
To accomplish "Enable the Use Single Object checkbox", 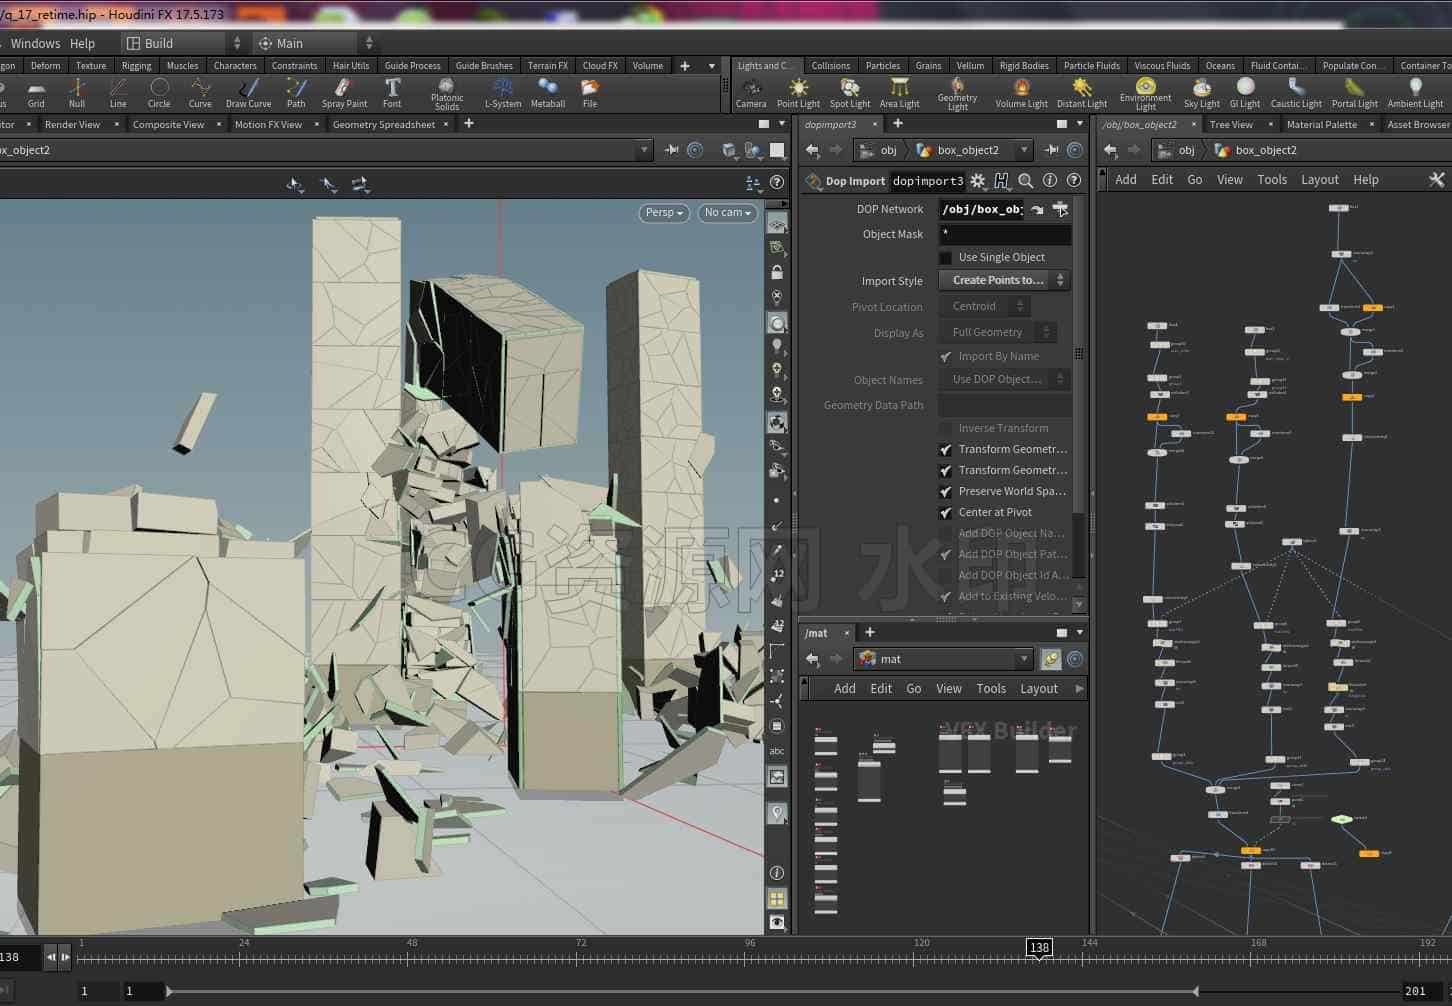I will (946, 258).
